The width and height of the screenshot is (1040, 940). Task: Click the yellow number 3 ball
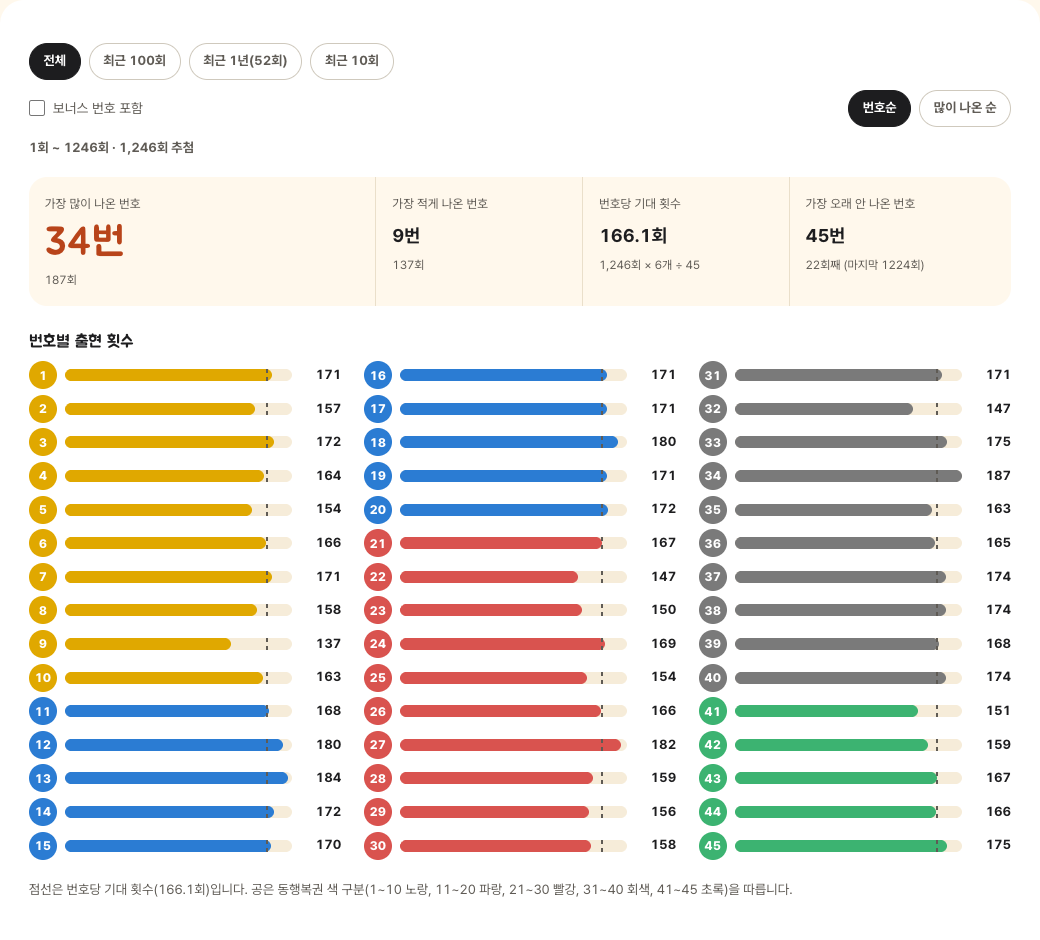43,442
